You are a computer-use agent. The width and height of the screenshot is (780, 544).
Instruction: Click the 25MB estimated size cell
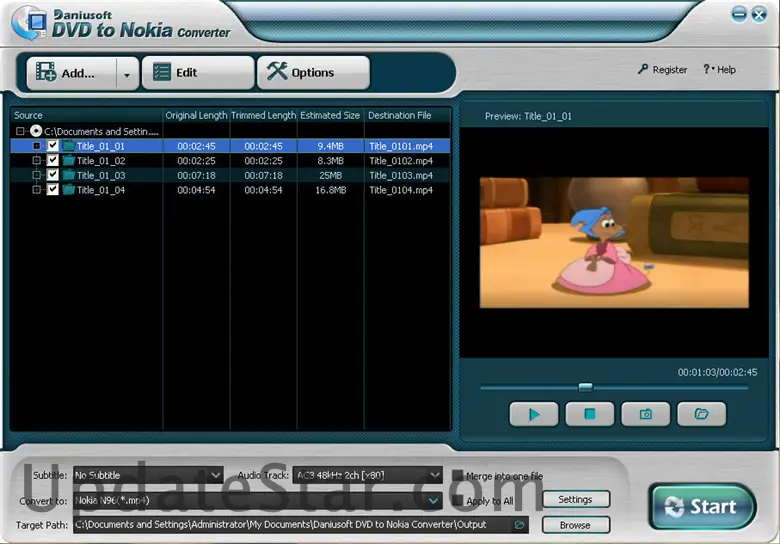[x=330, y=175]
